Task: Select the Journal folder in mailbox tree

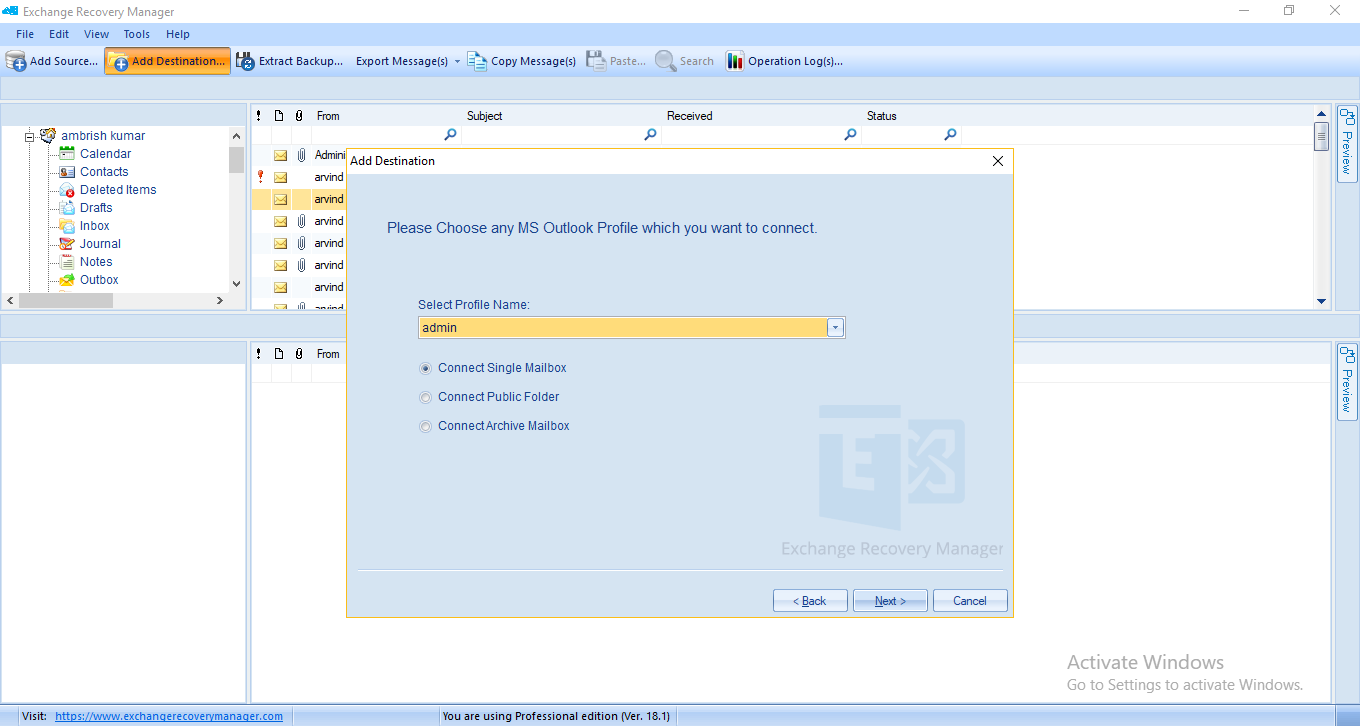Action: point(100,244)
